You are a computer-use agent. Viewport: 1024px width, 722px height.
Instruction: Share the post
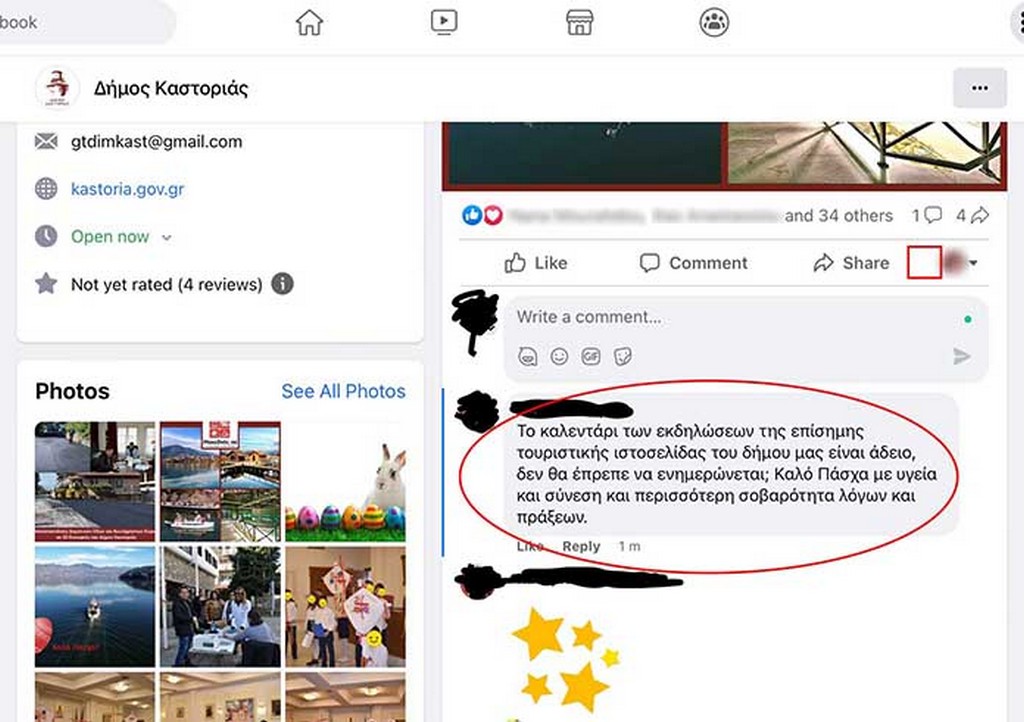coord(851,263)
